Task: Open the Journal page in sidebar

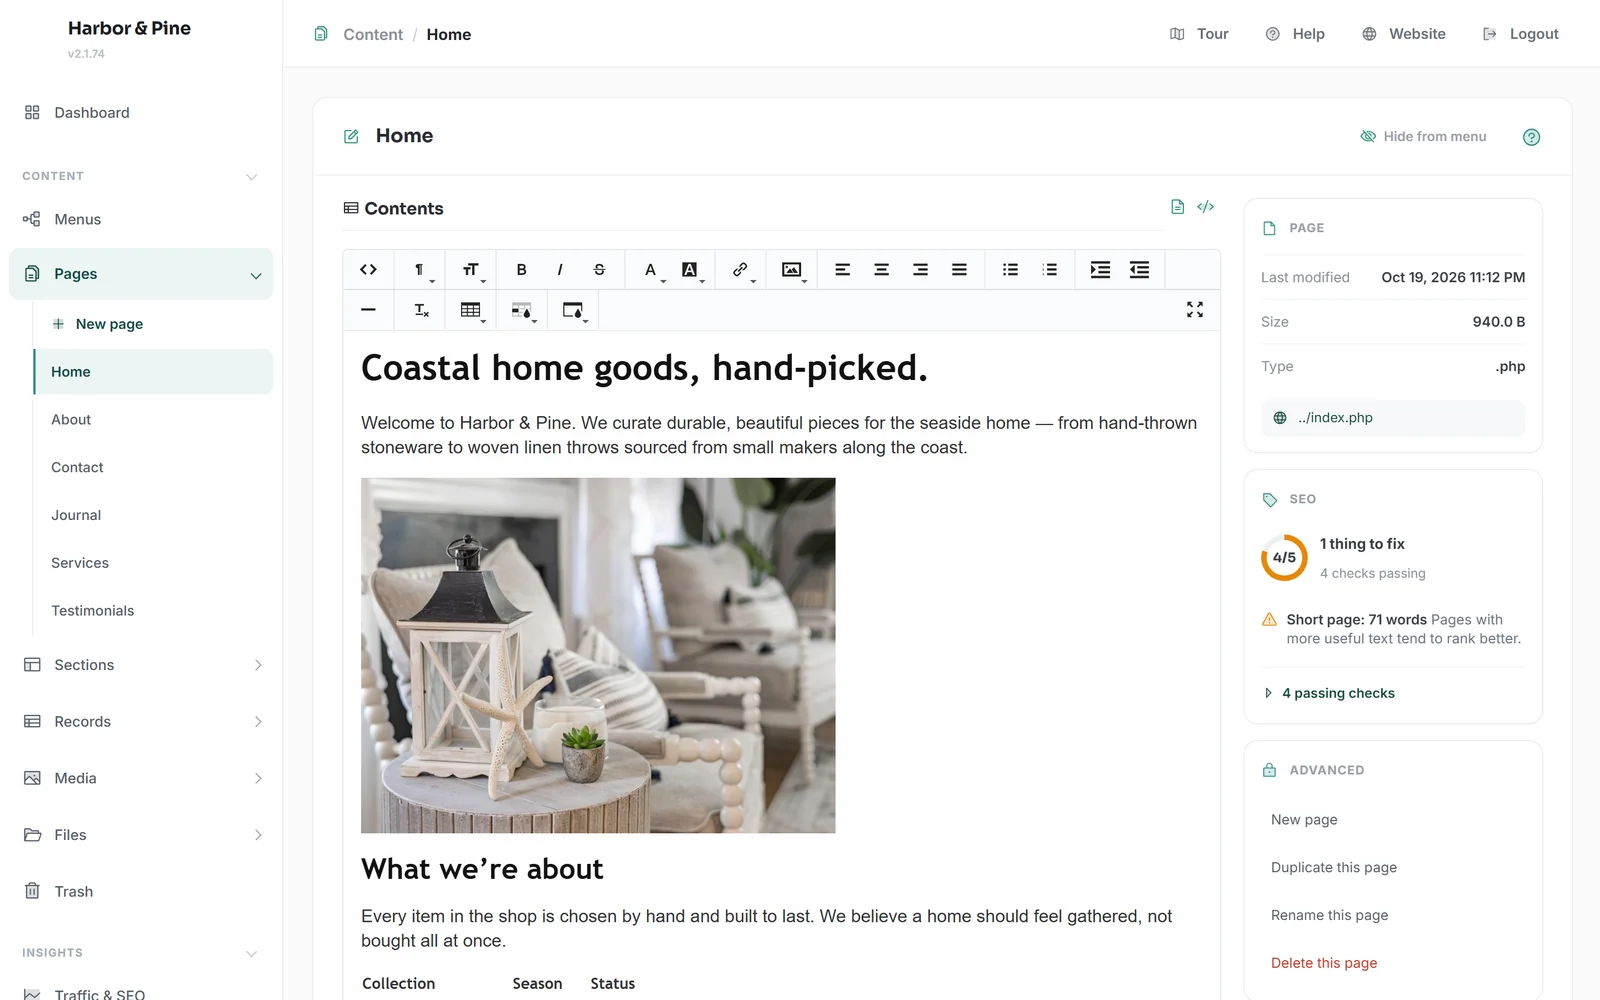Action: pos(76,515)
